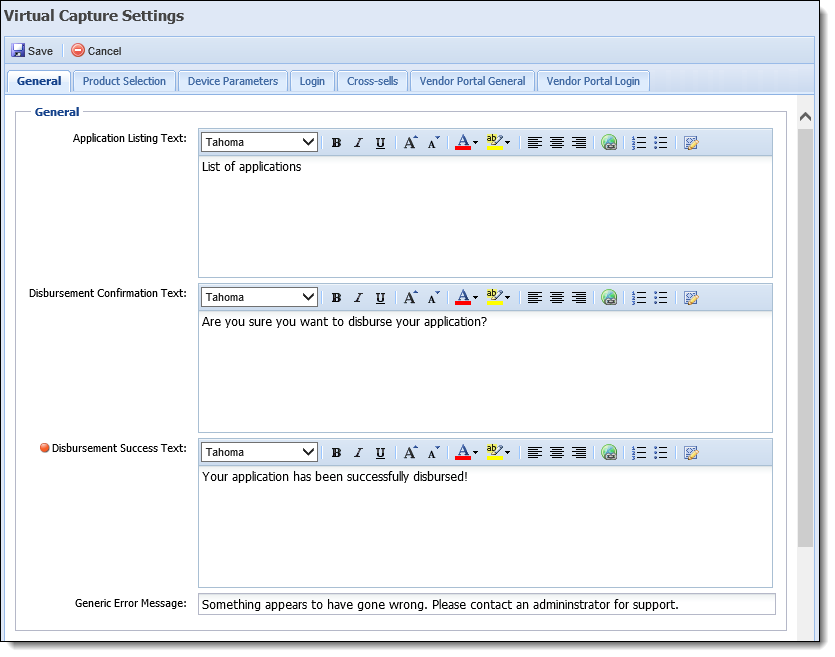Viewport: 835px width, 657px height.
Task: Switch to source edit in Disbursement Success editor
Action: (x=691, y=453)
